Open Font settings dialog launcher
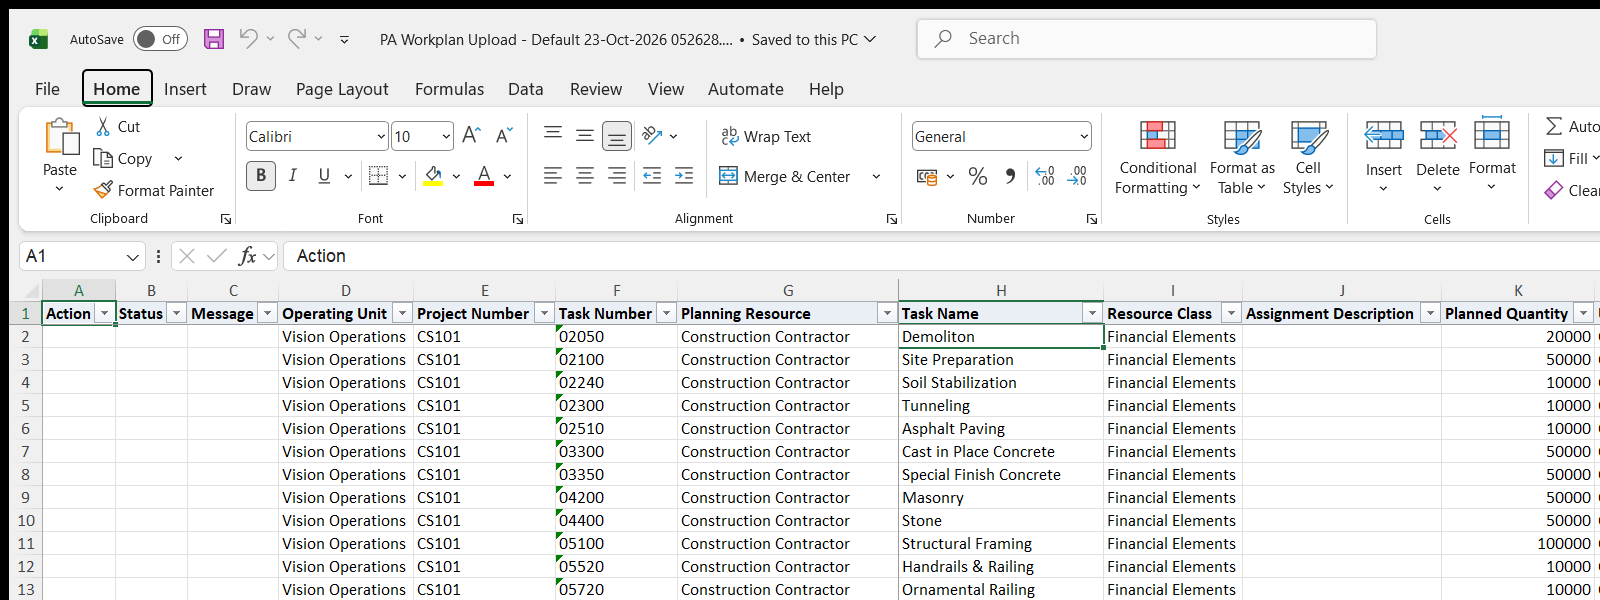The image size is (1600, 600). [518, 219]
